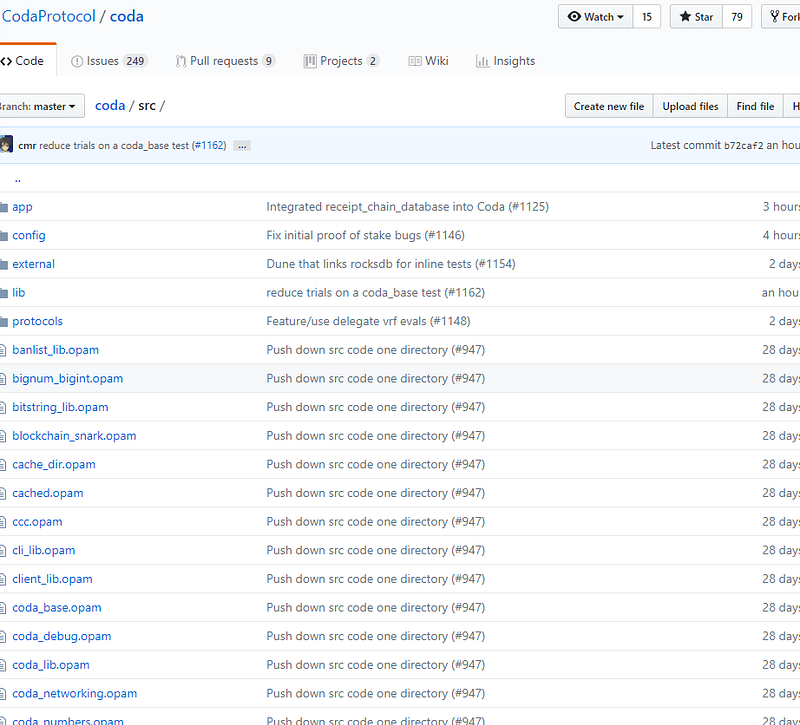Open the Projects tab
The image size is (800, 725).
(341, 61)
